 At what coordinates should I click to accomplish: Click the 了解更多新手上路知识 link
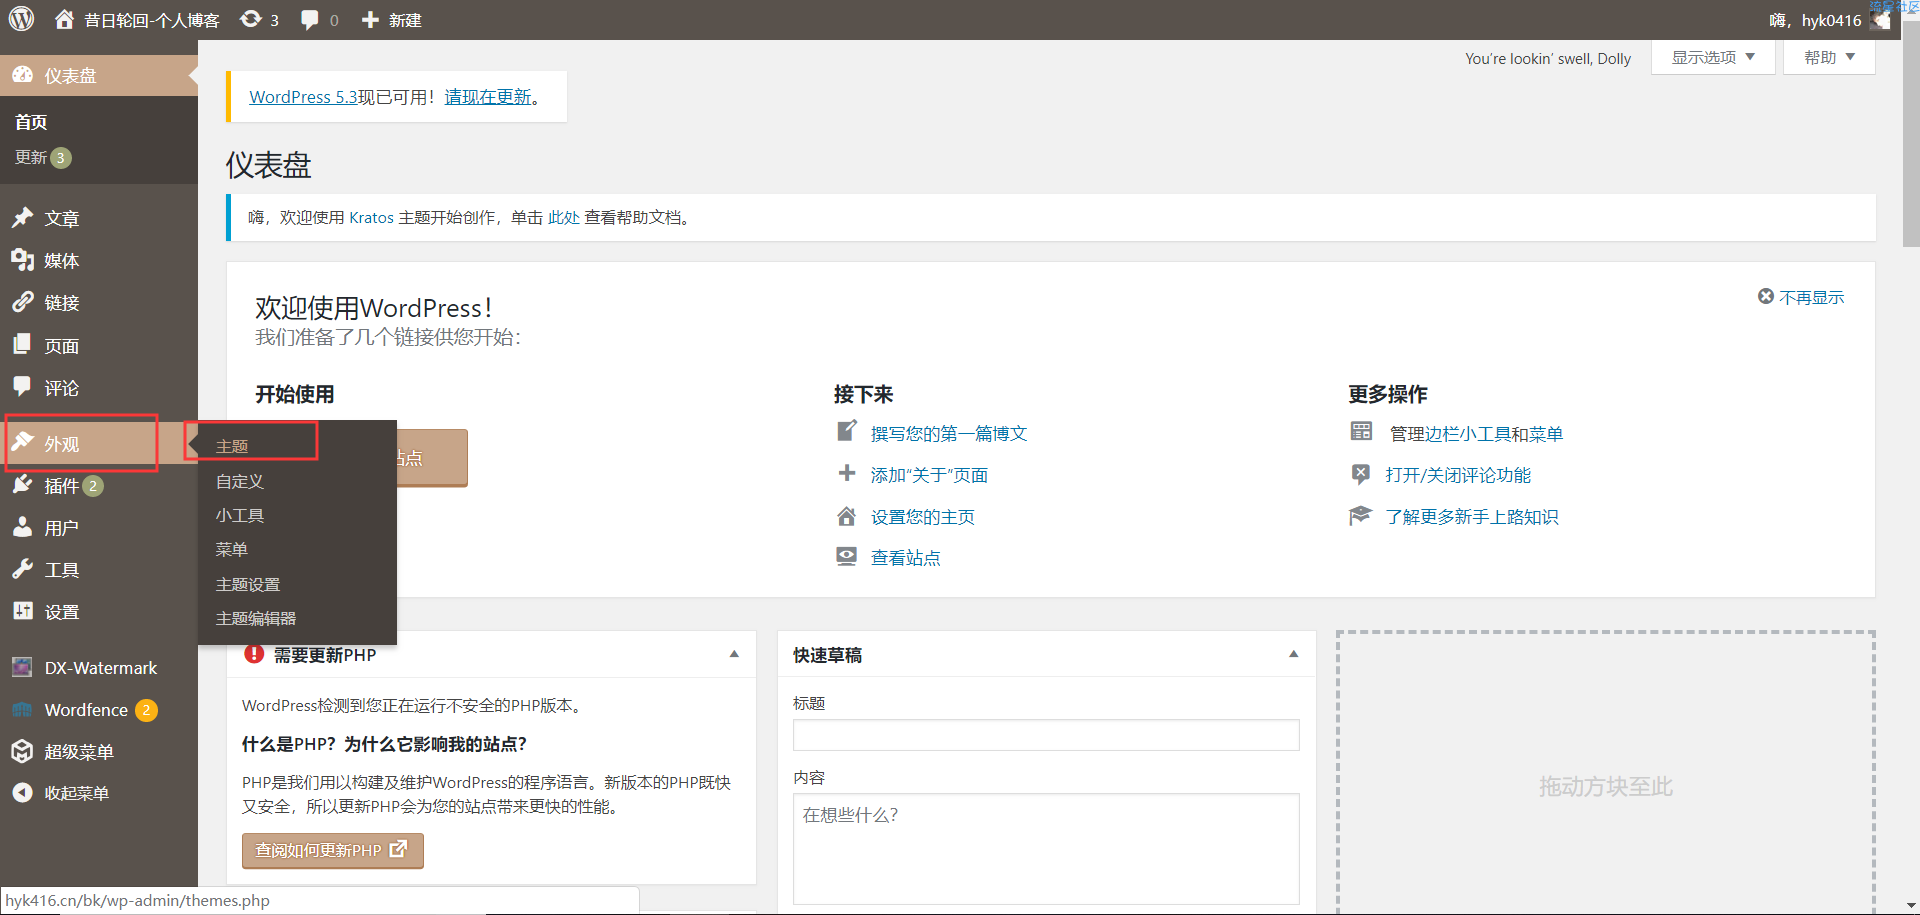point(1471,517)
